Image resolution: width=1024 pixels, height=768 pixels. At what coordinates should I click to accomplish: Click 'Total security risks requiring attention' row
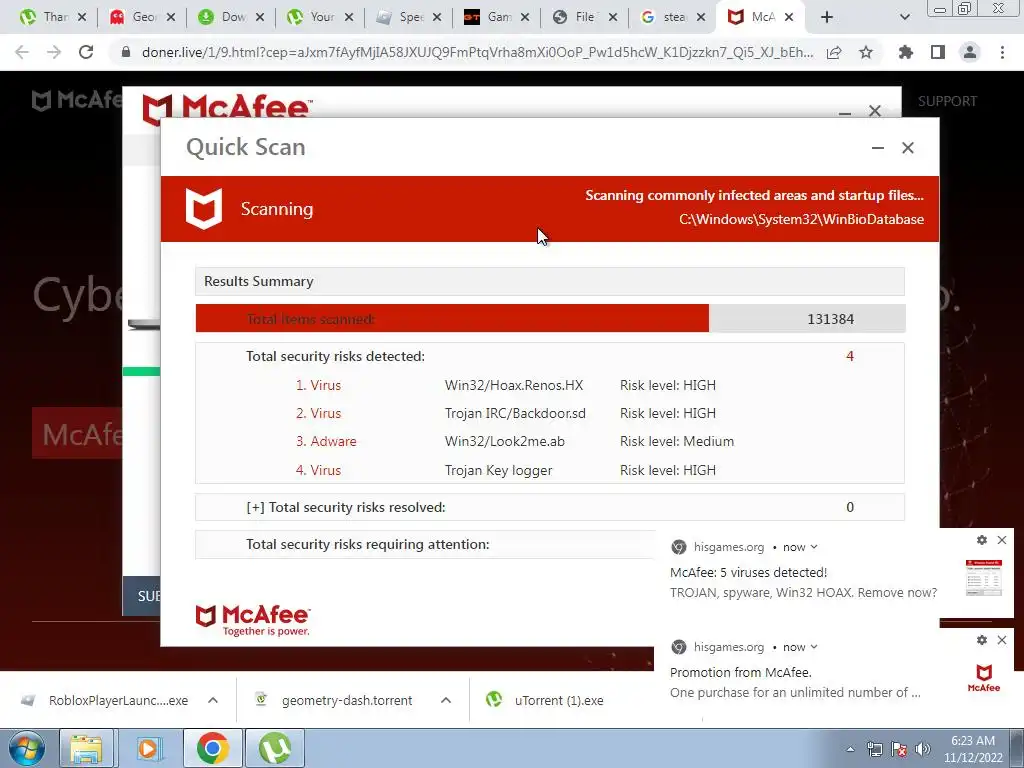pyautogui.click(x=424, y=544)
